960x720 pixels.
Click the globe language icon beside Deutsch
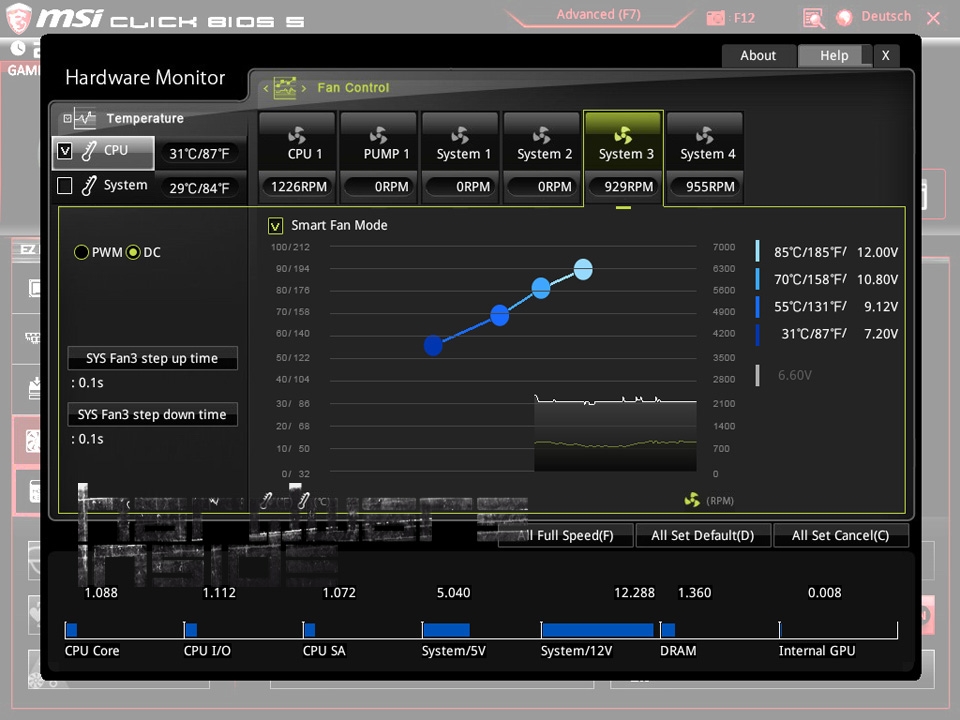[844, 18]
